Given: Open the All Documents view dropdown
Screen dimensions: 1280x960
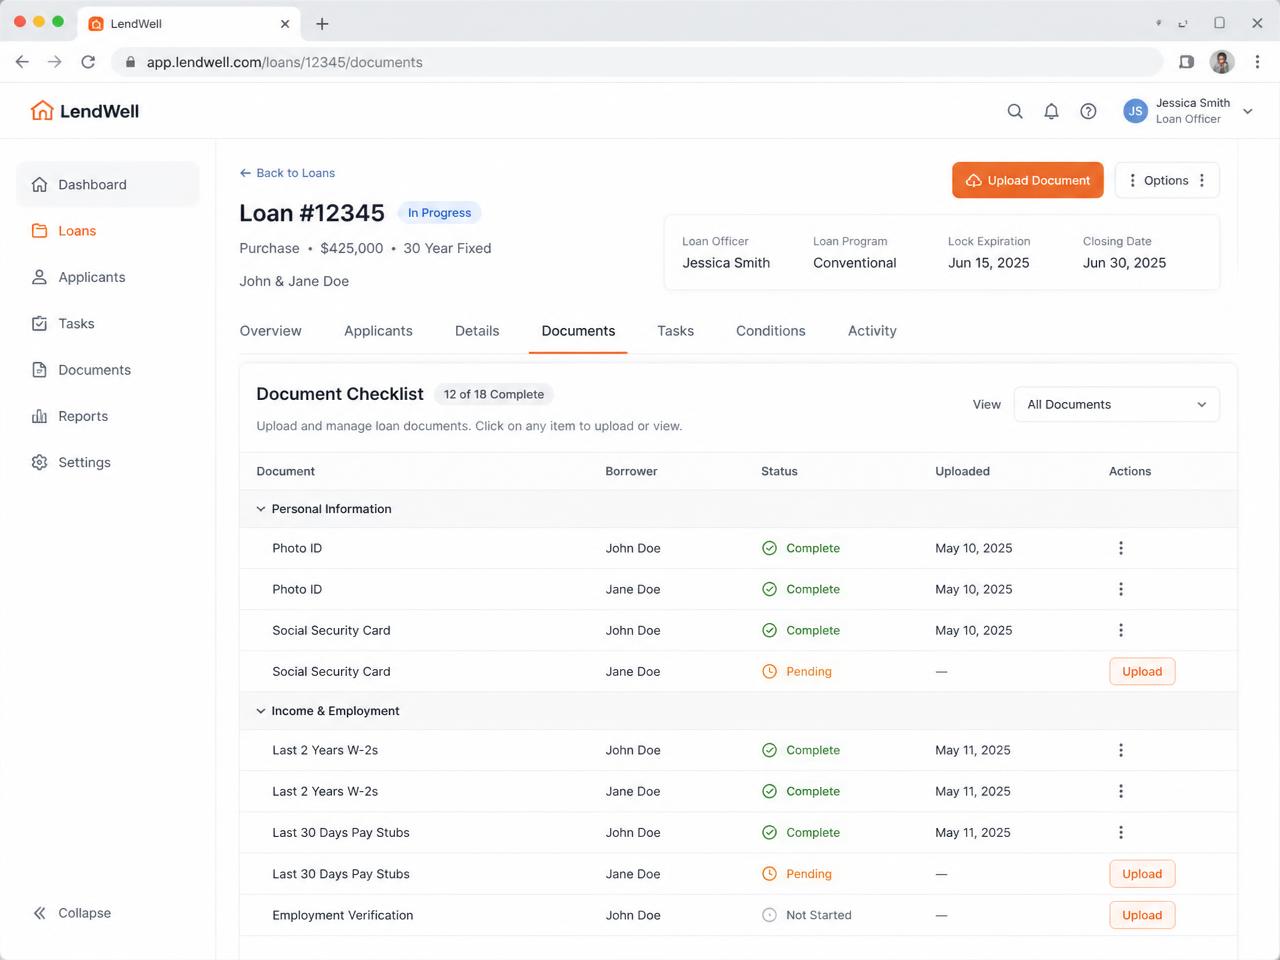Looking at the screenshot, I should tap(1116, 404).
